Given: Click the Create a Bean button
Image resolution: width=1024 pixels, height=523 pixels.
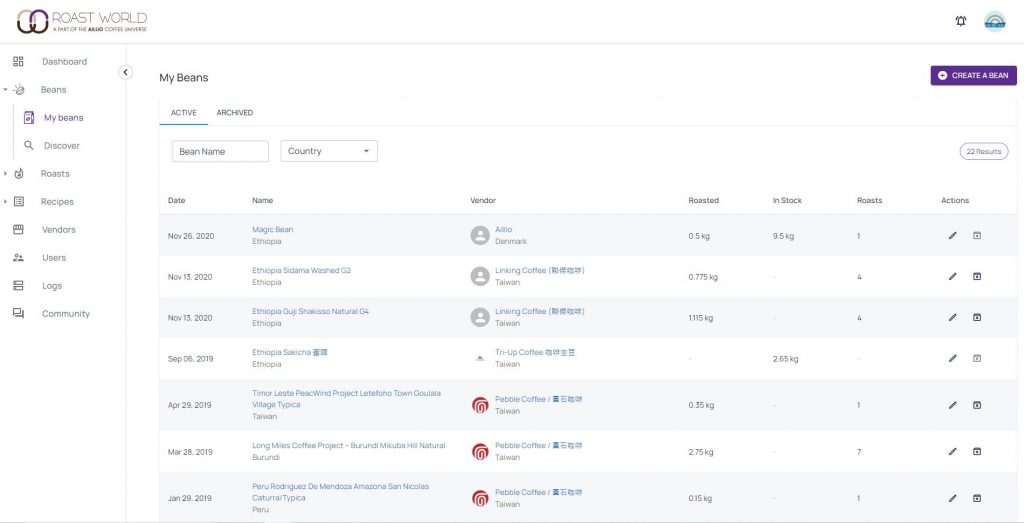Looking at the screenshot, I should tap(973, 75).
